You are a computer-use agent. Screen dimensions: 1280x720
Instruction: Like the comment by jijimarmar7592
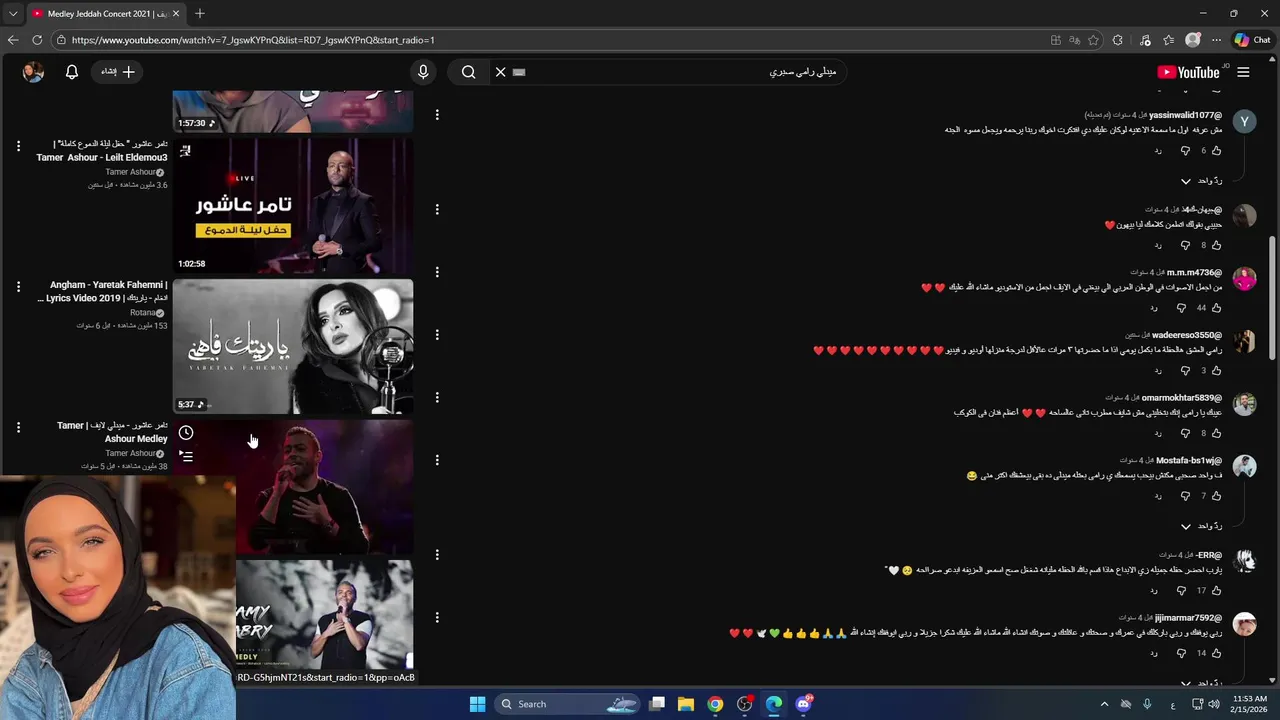pos(1216,653)
